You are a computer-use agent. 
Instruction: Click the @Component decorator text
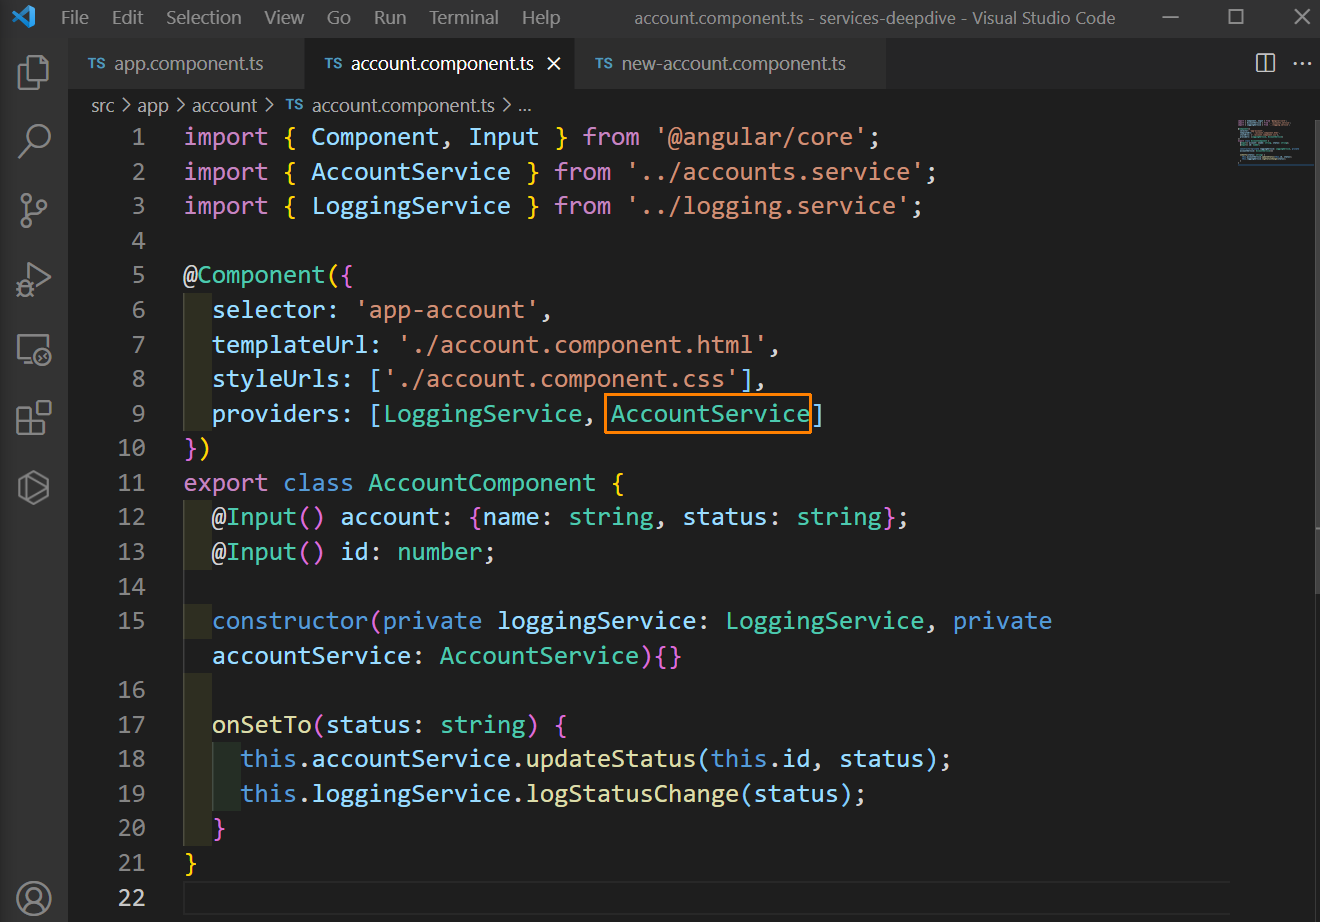255,275
